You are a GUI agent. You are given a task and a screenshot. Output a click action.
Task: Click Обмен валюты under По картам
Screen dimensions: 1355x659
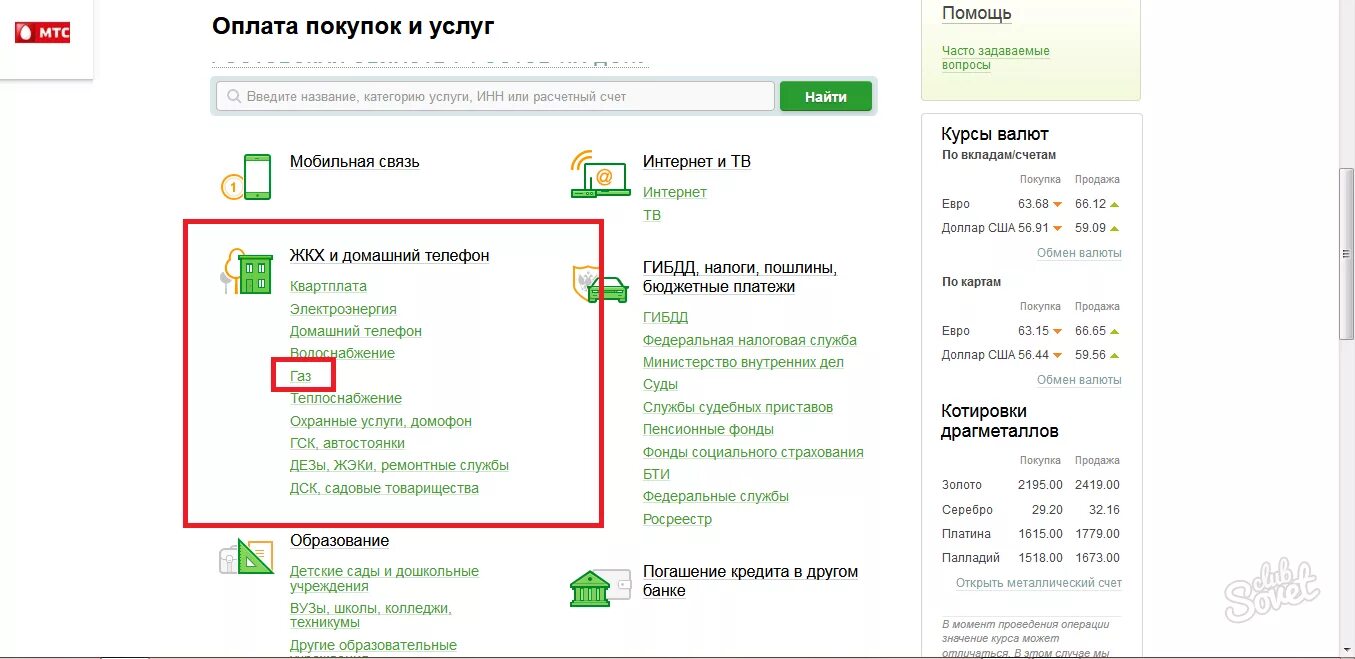pyautogui.click(x=1079, y=380)
